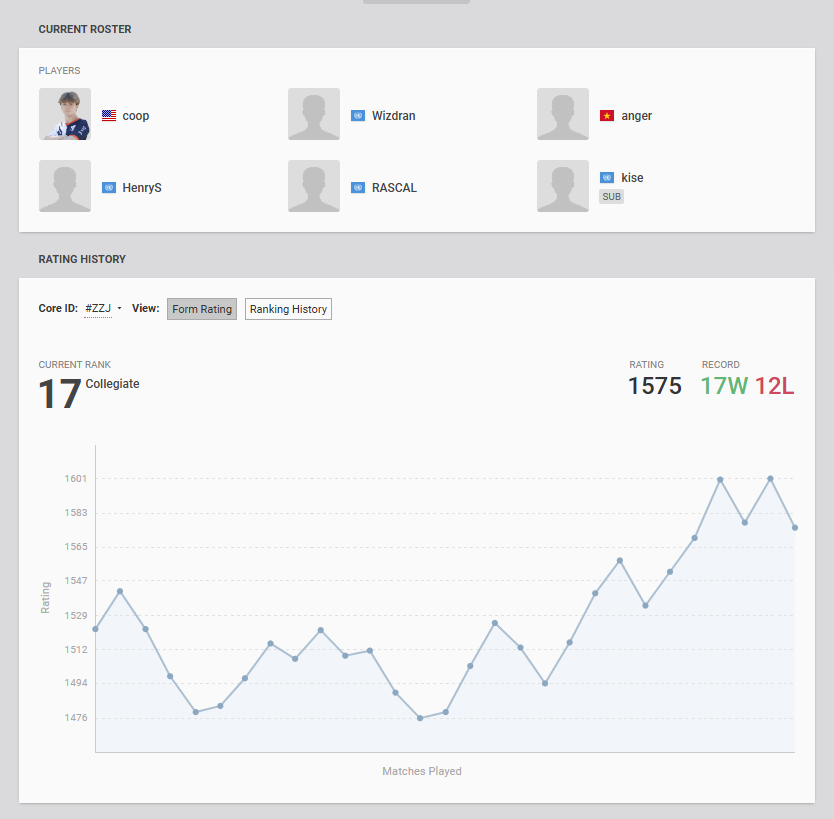
Task: Open player link coop
Action: click(x=136, y=116)
